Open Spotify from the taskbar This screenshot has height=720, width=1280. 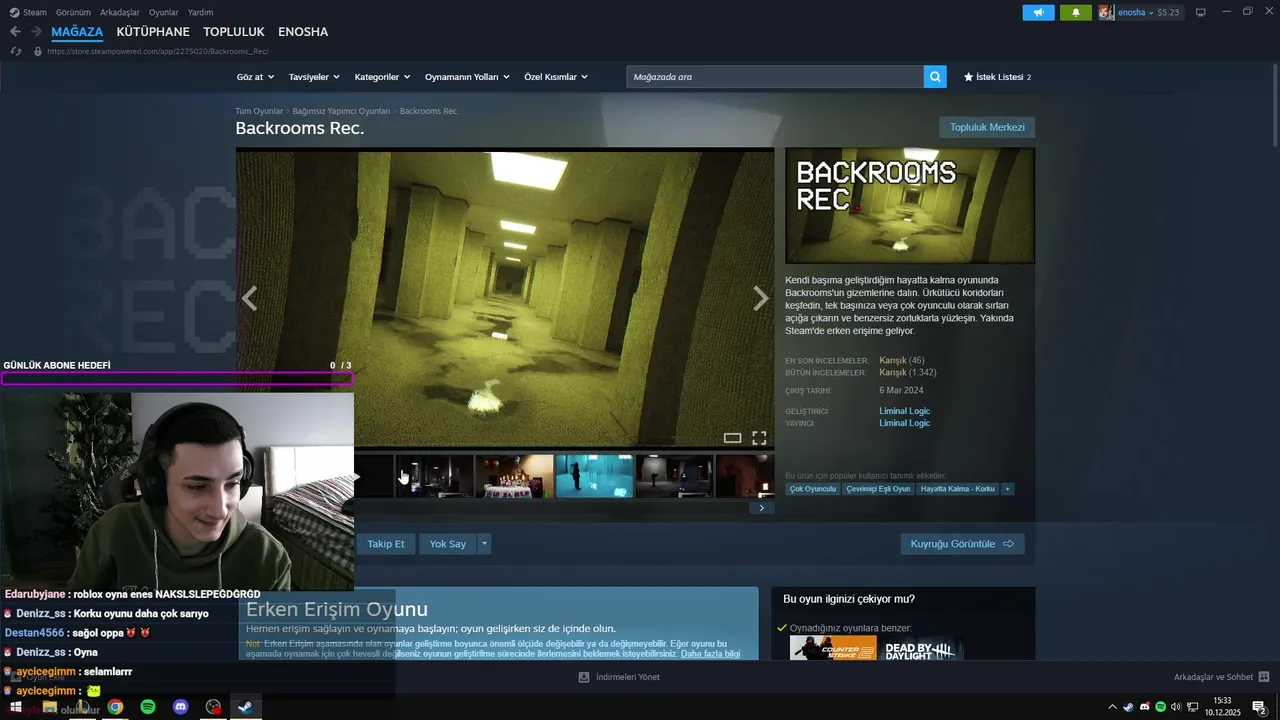(148, 707)
